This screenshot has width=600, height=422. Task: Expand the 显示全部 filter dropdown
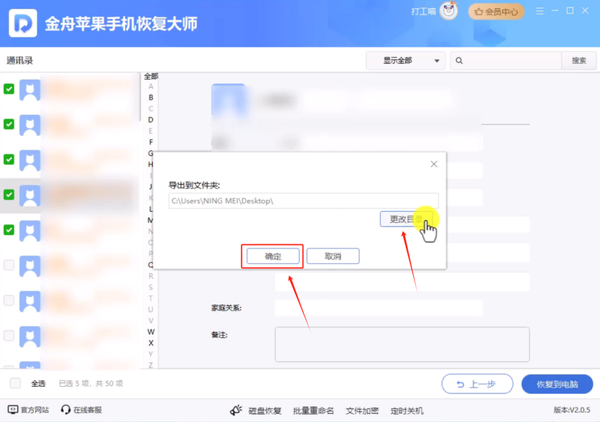coord(406,60)
